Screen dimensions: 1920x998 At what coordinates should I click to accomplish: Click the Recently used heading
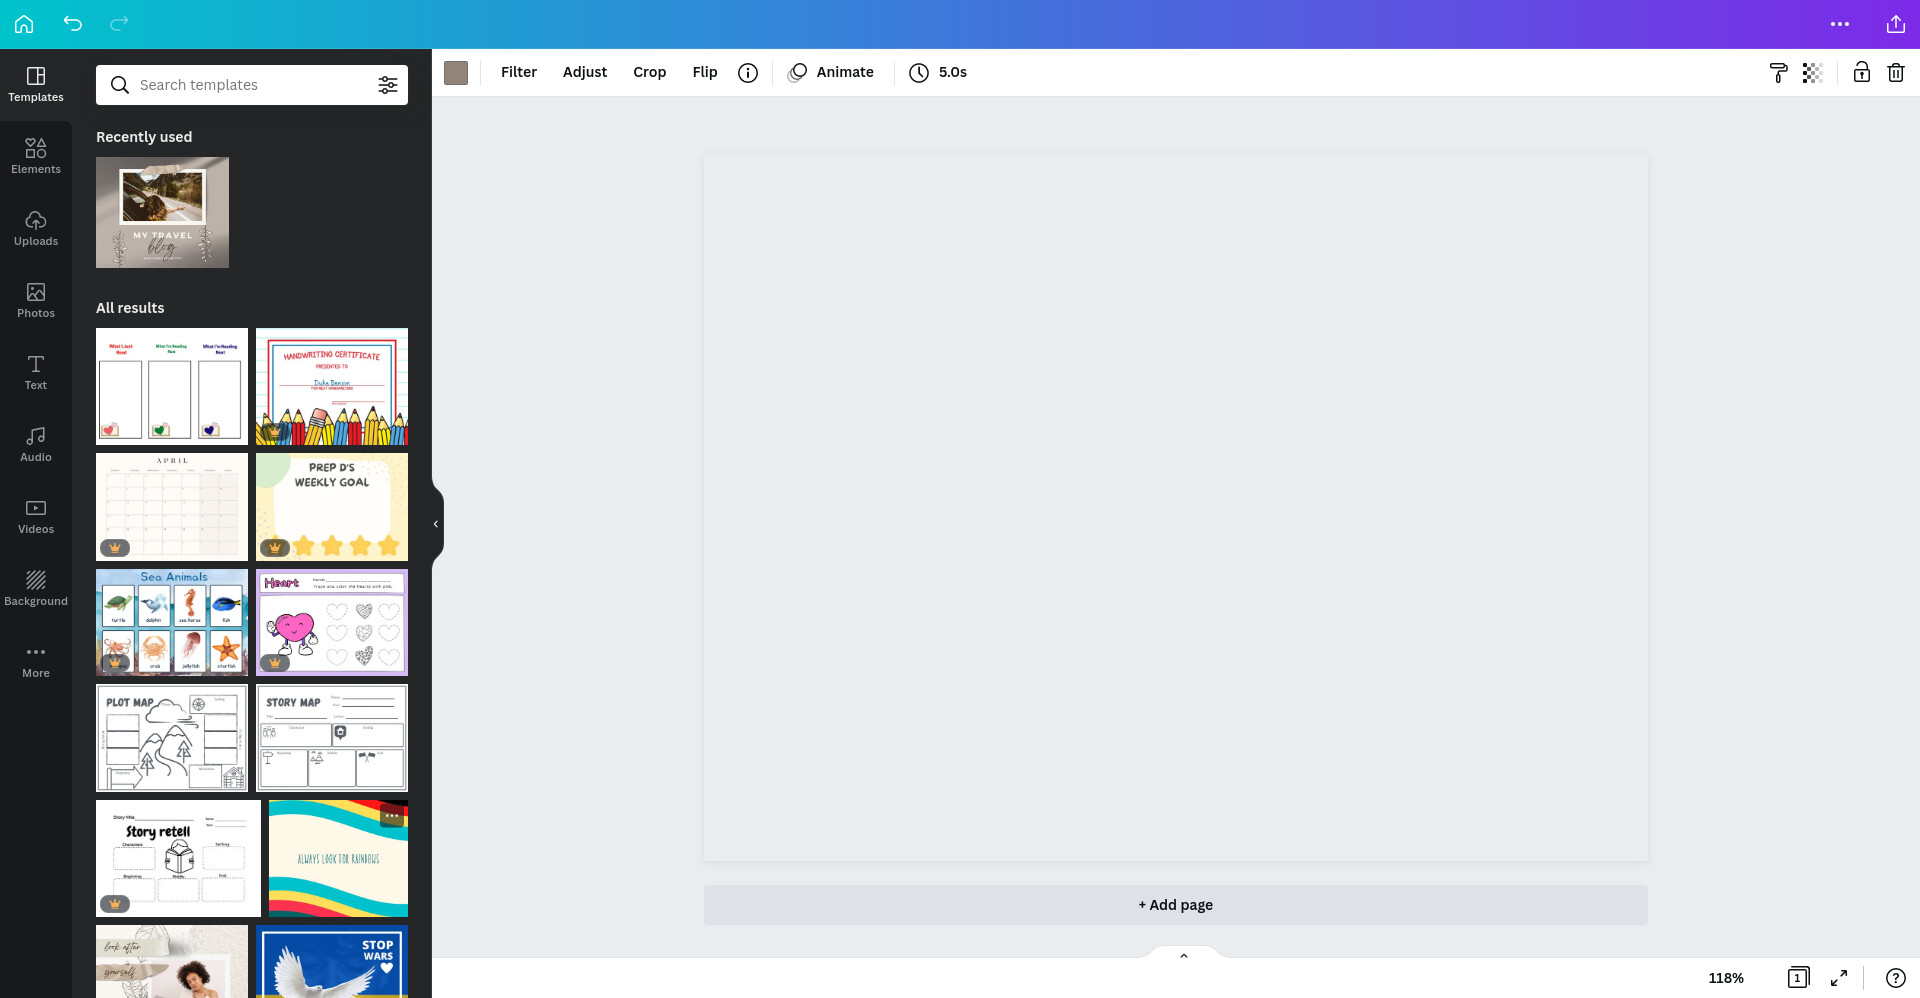(144, 137)
